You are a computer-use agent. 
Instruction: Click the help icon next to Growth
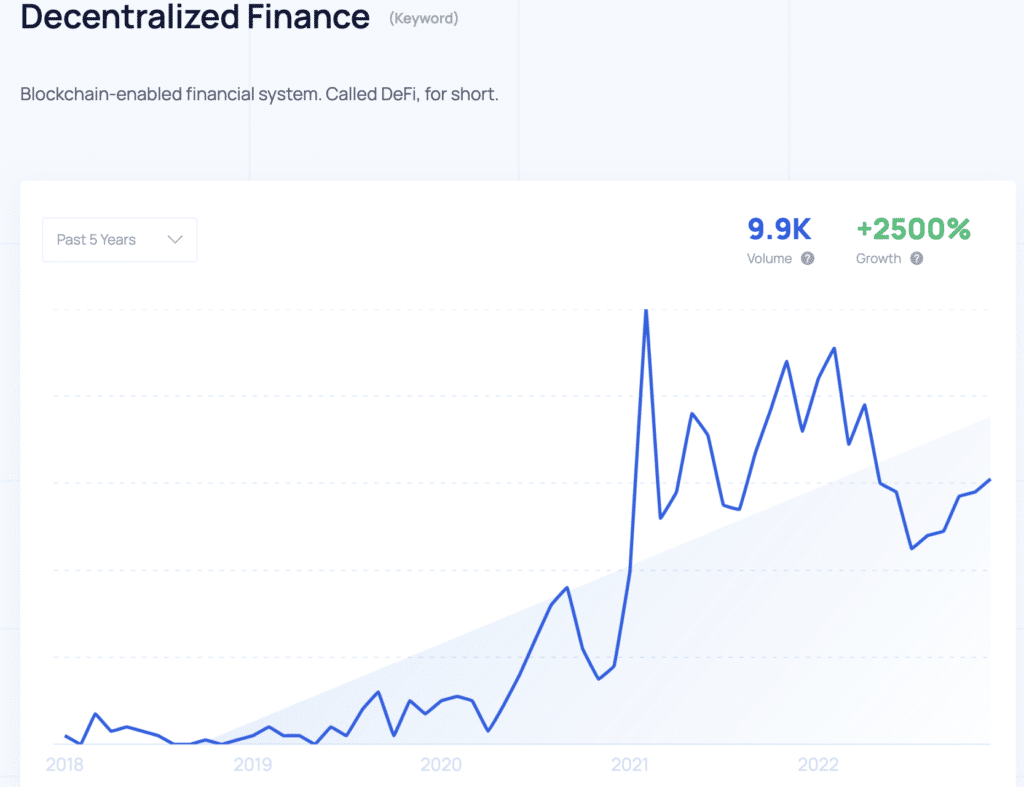[916, 258]
